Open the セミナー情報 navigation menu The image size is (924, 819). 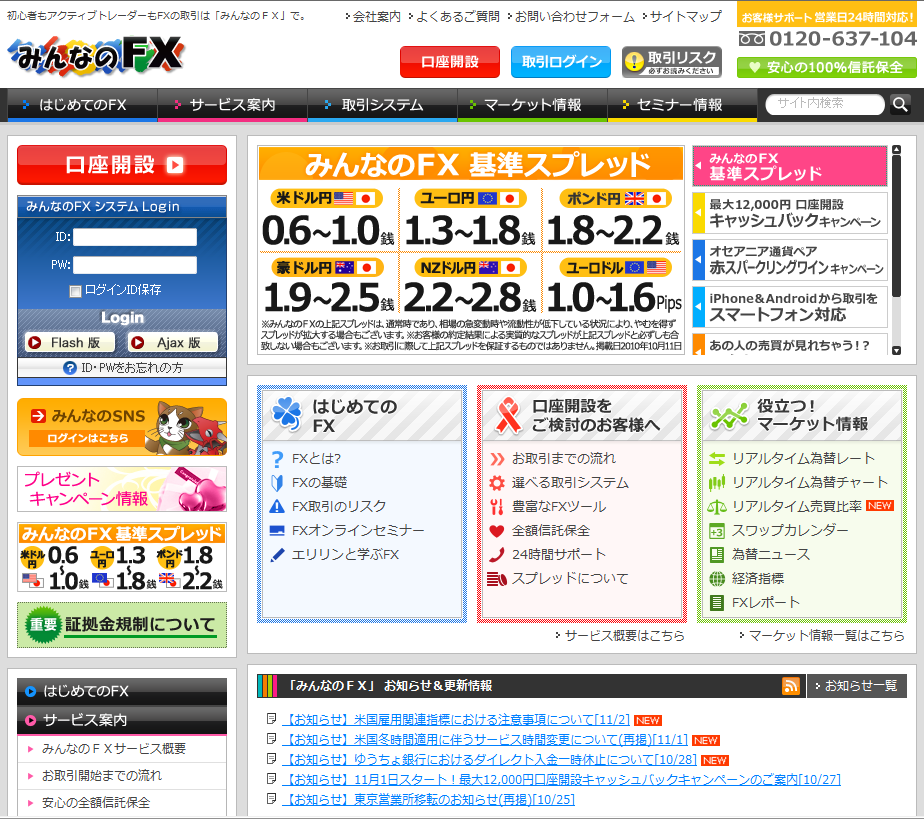pyautogui.click(x=682, y=105)
